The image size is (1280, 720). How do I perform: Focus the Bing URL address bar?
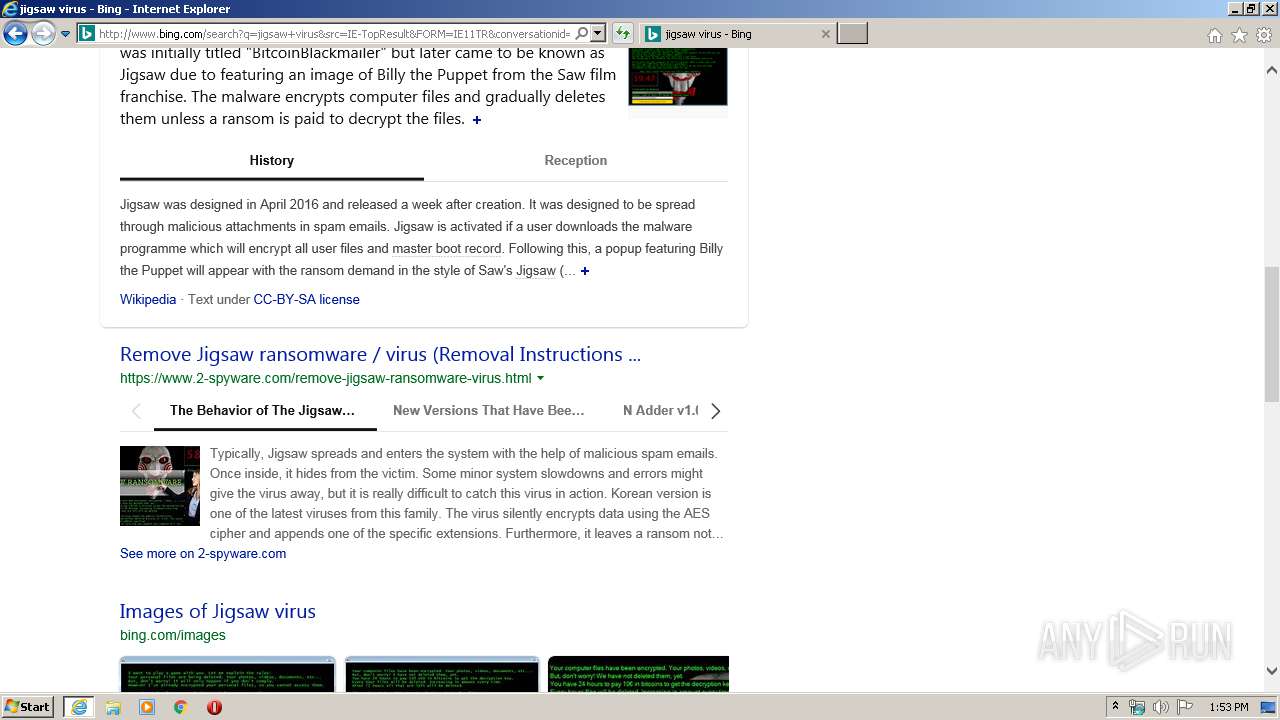pyautogui.click(x=335, y=34)
